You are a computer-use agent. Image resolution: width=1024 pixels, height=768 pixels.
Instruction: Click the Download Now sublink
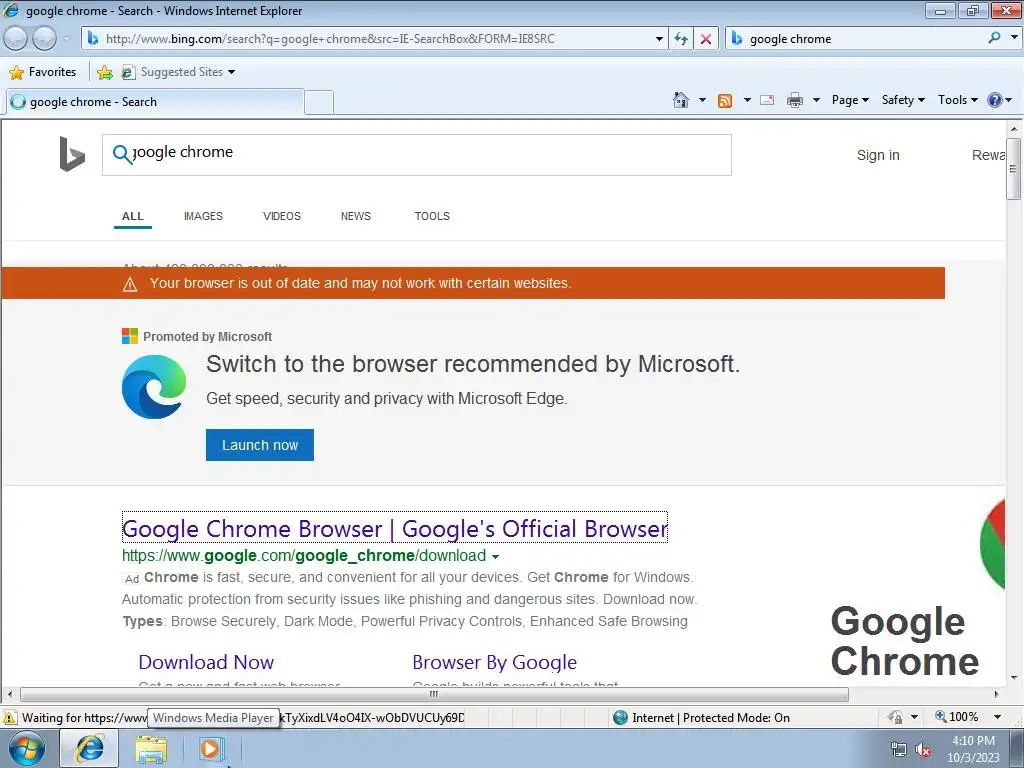pyautogui.click(x=206, y=662)
